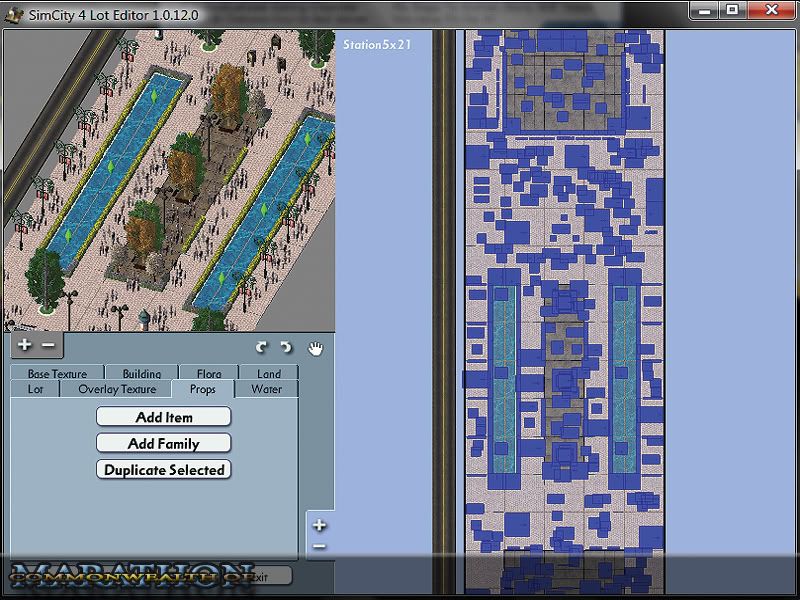Switch to the Base Texture tab
The width and height of the screenshot is (800, 600).
(57, 374)
